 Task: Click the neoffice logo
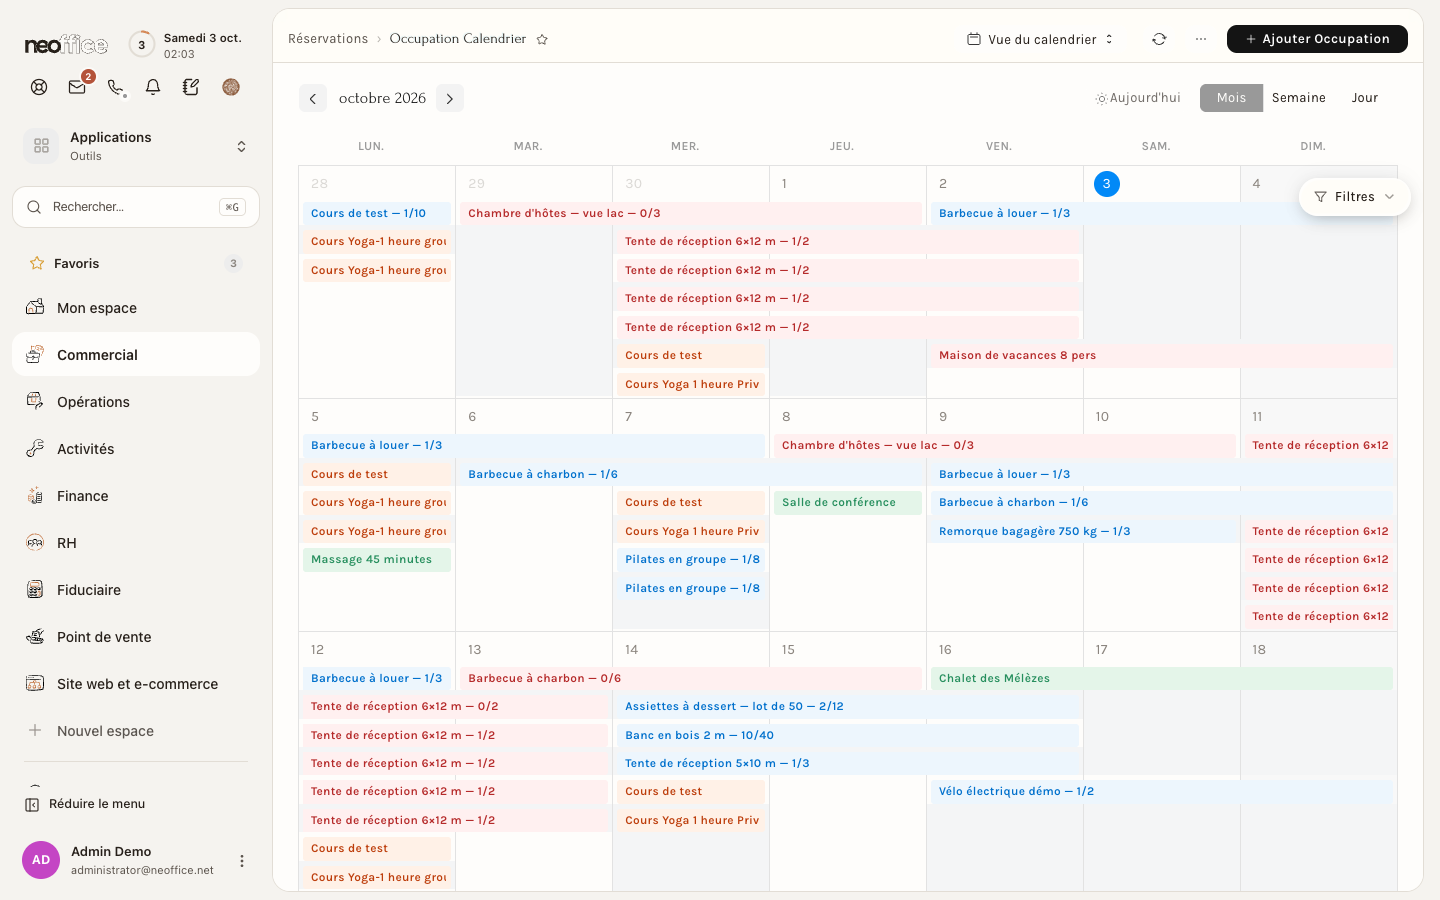66,45
